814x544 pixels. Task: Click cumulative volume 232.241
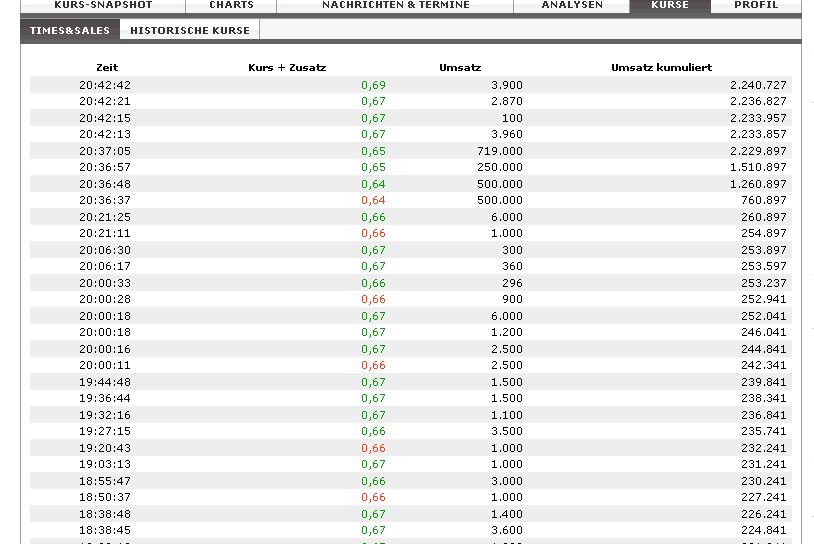pos(764,447)
